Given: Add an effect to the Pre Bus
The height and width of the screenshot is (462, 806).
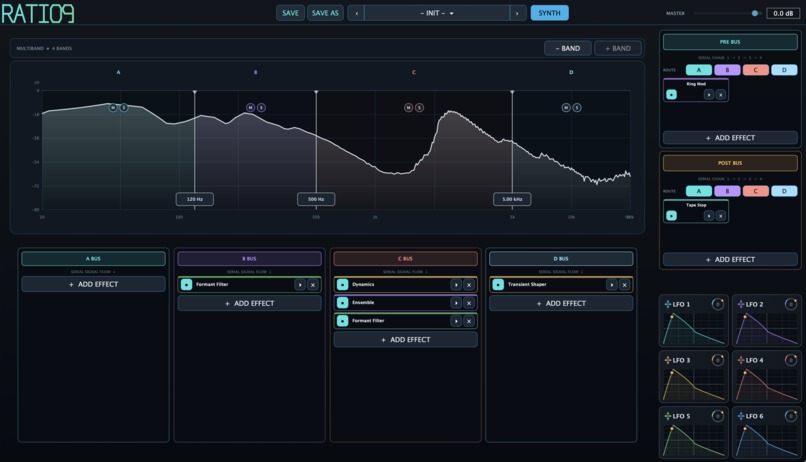Looking at the screenshot, I should pyautogui.click(x=730, y=138).
